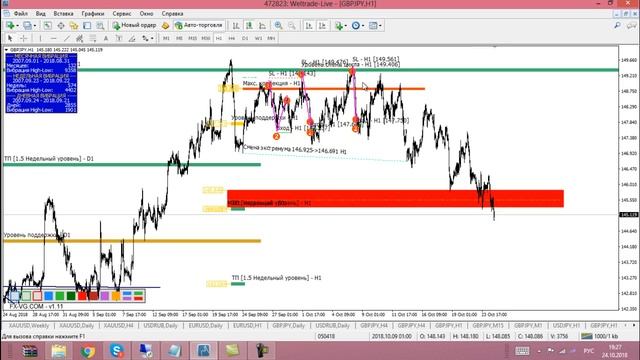Open a new chart from toolbar
This screenshot has width=640, height=360.
coord(10,26)
